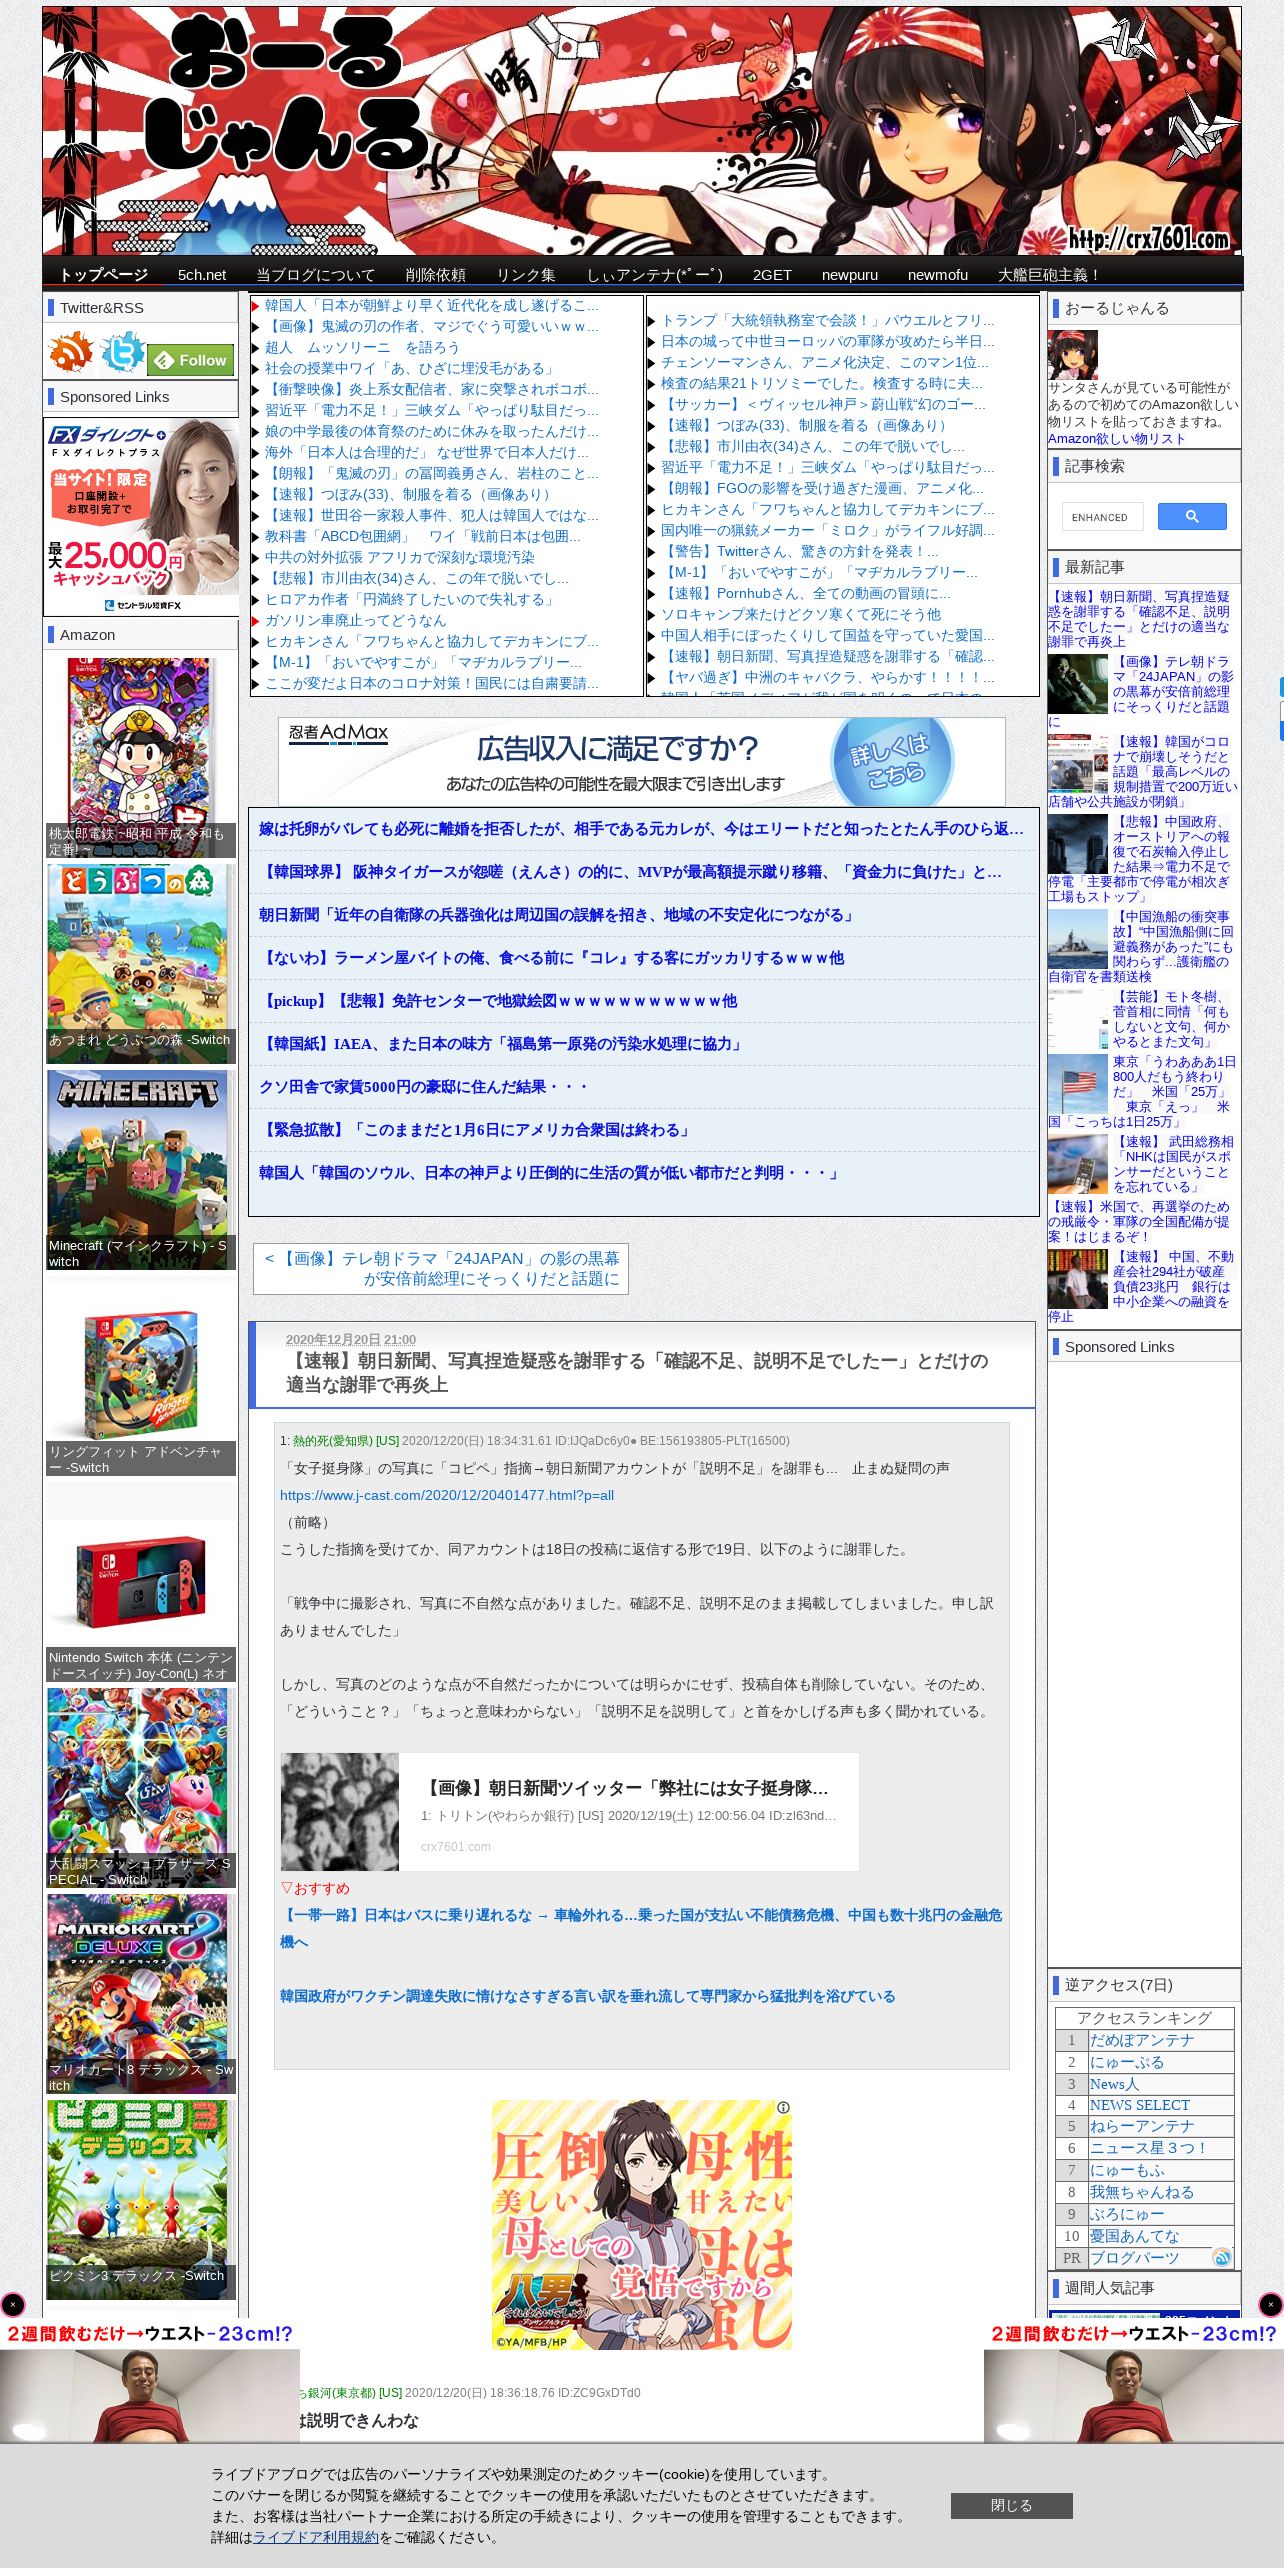Image resolution: width=1284 pixels, height=2568 pixels.
Task: Click the anime 圧倒母性 ad banner
Action: (x=642, y=2224)
